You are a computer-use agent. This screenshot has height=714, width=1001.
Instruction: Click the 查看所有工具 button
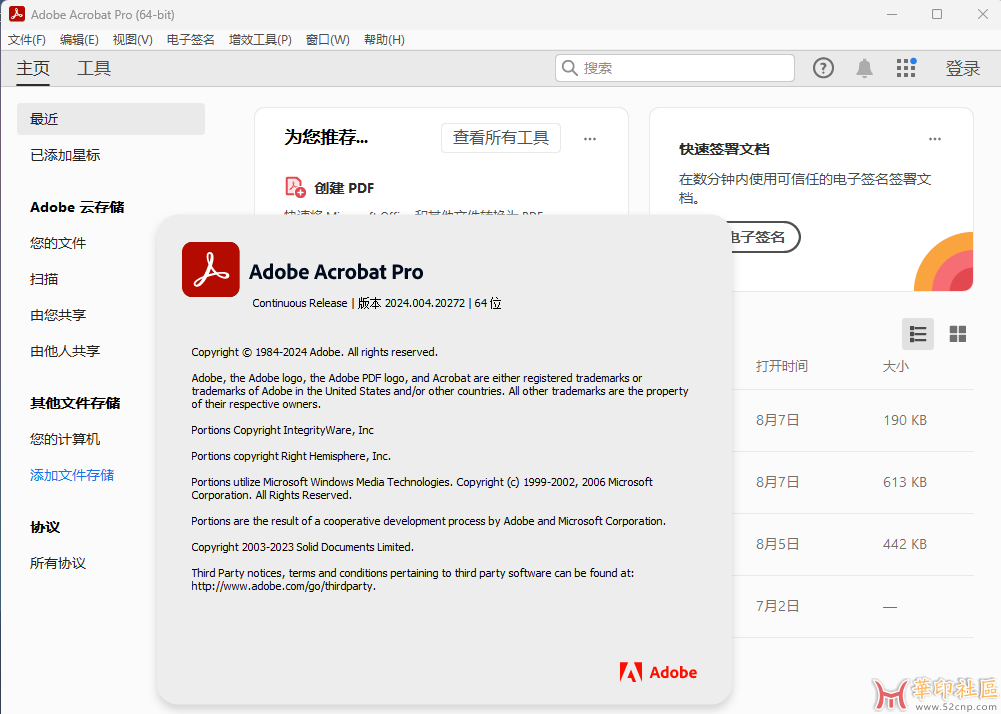[x=500, y=138]
